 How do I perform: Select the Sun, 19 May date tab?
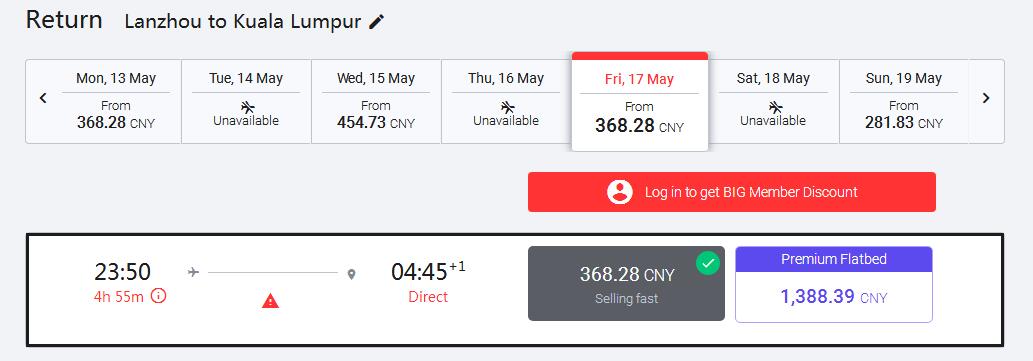904,101
